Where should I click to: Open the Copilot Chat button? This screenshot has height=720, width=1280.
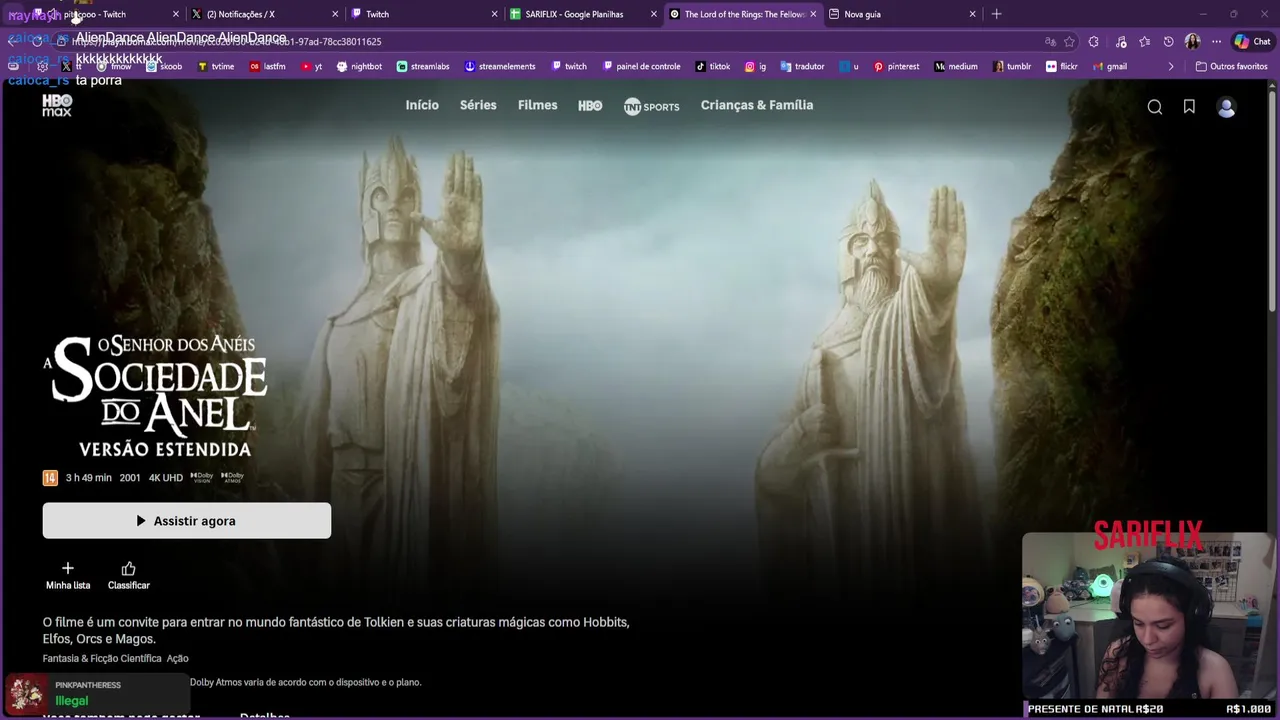pyautogui.click(x=1252, y=42)
